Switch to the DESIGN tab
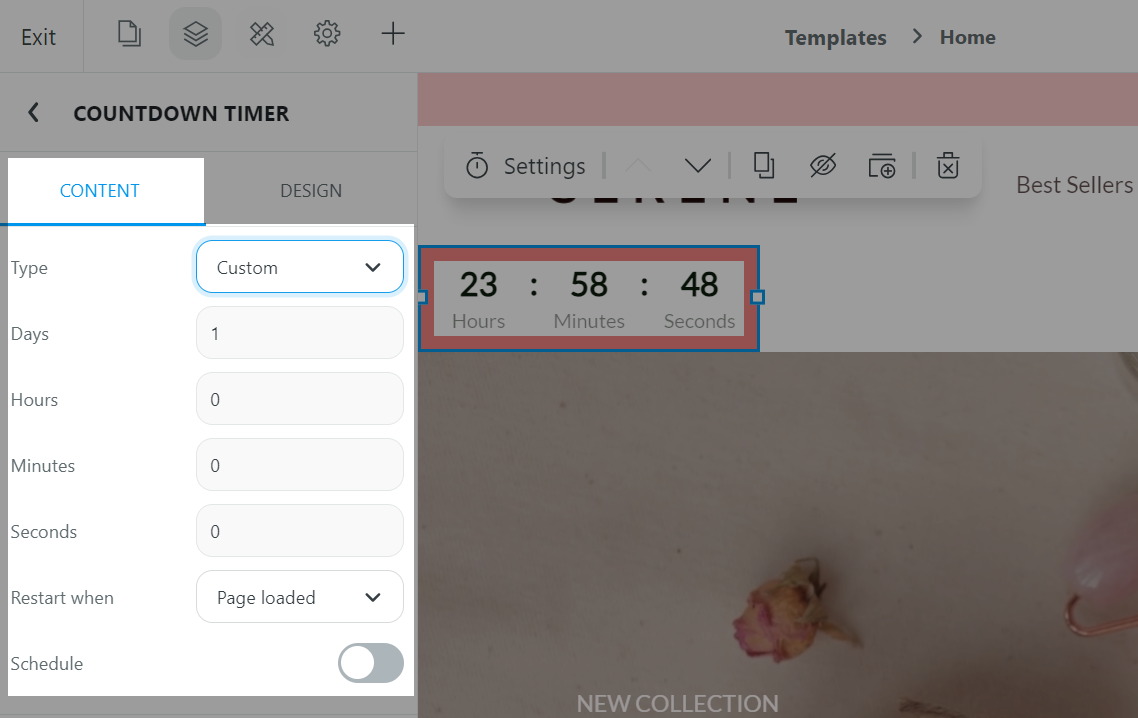The height and width of the screenshot is (718, 1138). (311, 191)
